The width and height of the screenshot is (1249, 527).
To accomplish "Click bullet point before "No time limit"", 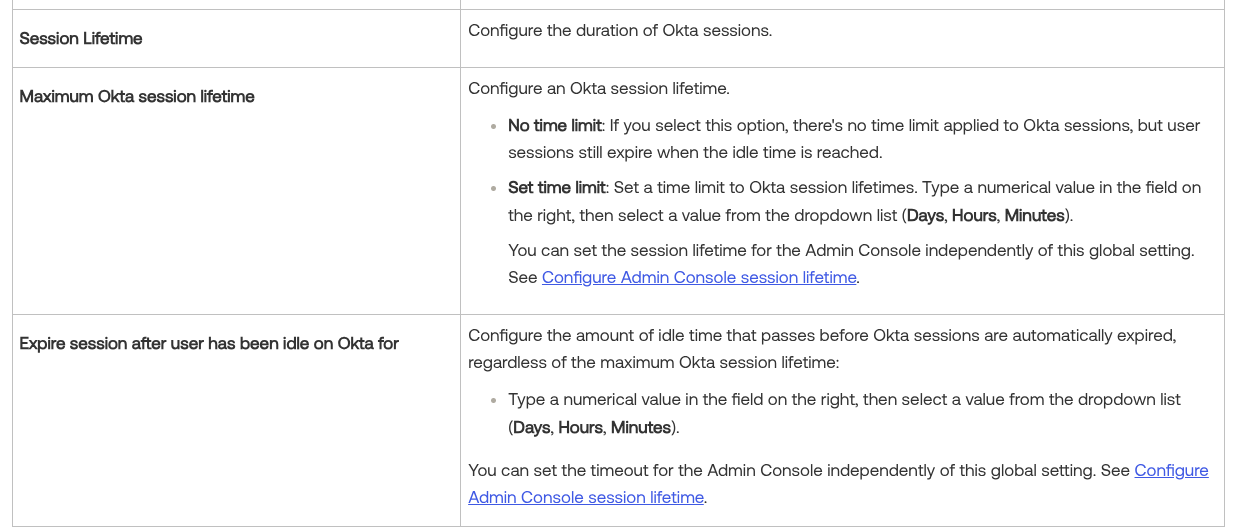I will (x=494, y=127).
